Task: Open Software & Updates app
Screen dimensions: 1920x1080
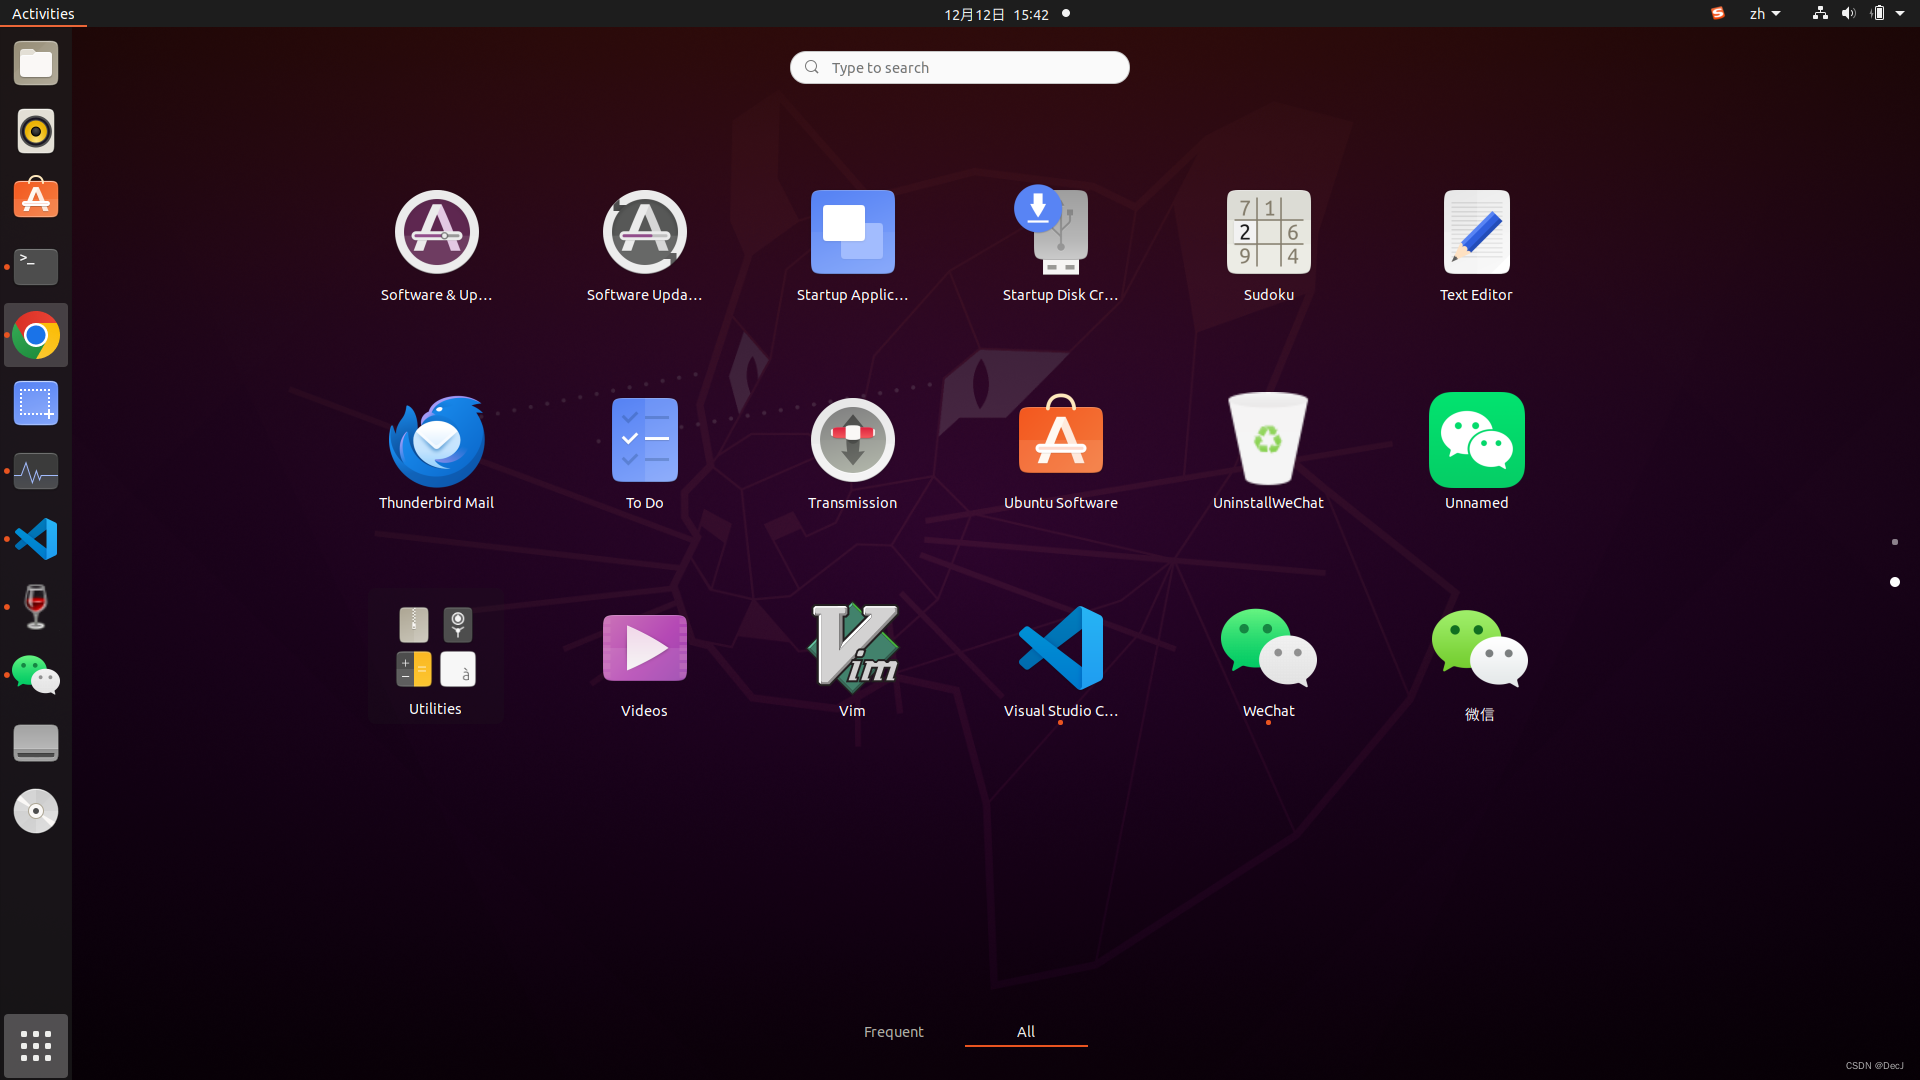Action: click(436, 246)
